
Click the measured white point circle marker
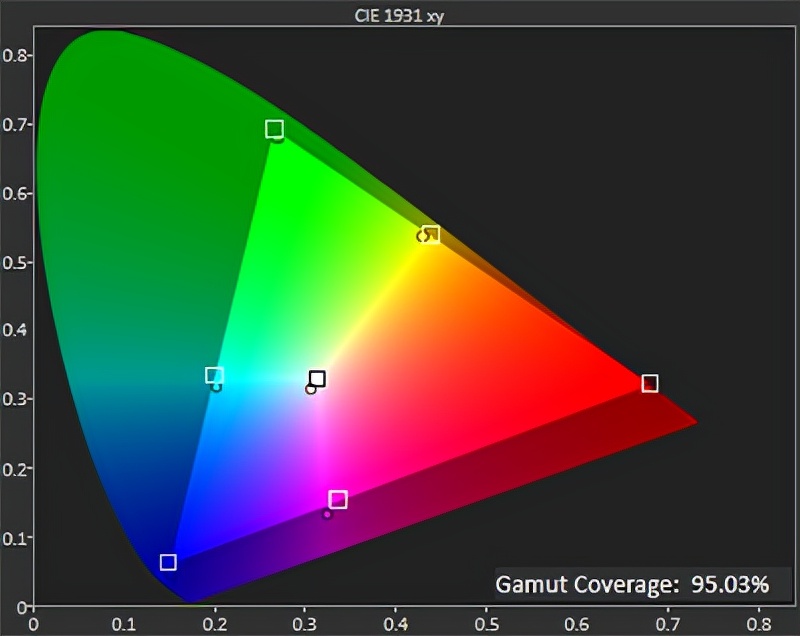point(310,390)
